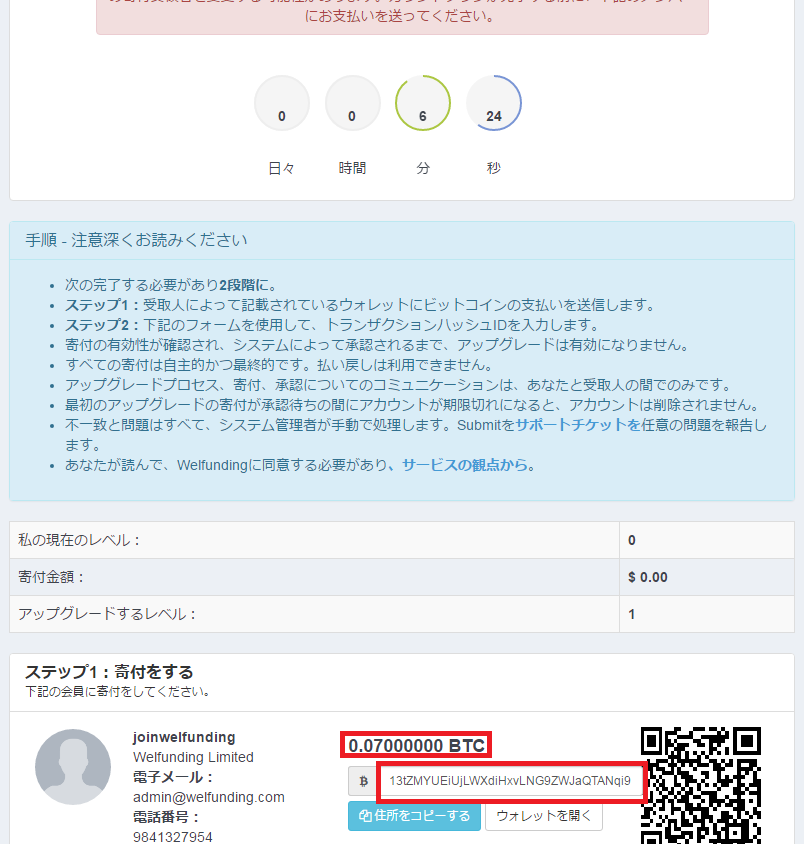Click the 電話番号： label text
This screenshot has width=804, height=844.
click(167, 817)
